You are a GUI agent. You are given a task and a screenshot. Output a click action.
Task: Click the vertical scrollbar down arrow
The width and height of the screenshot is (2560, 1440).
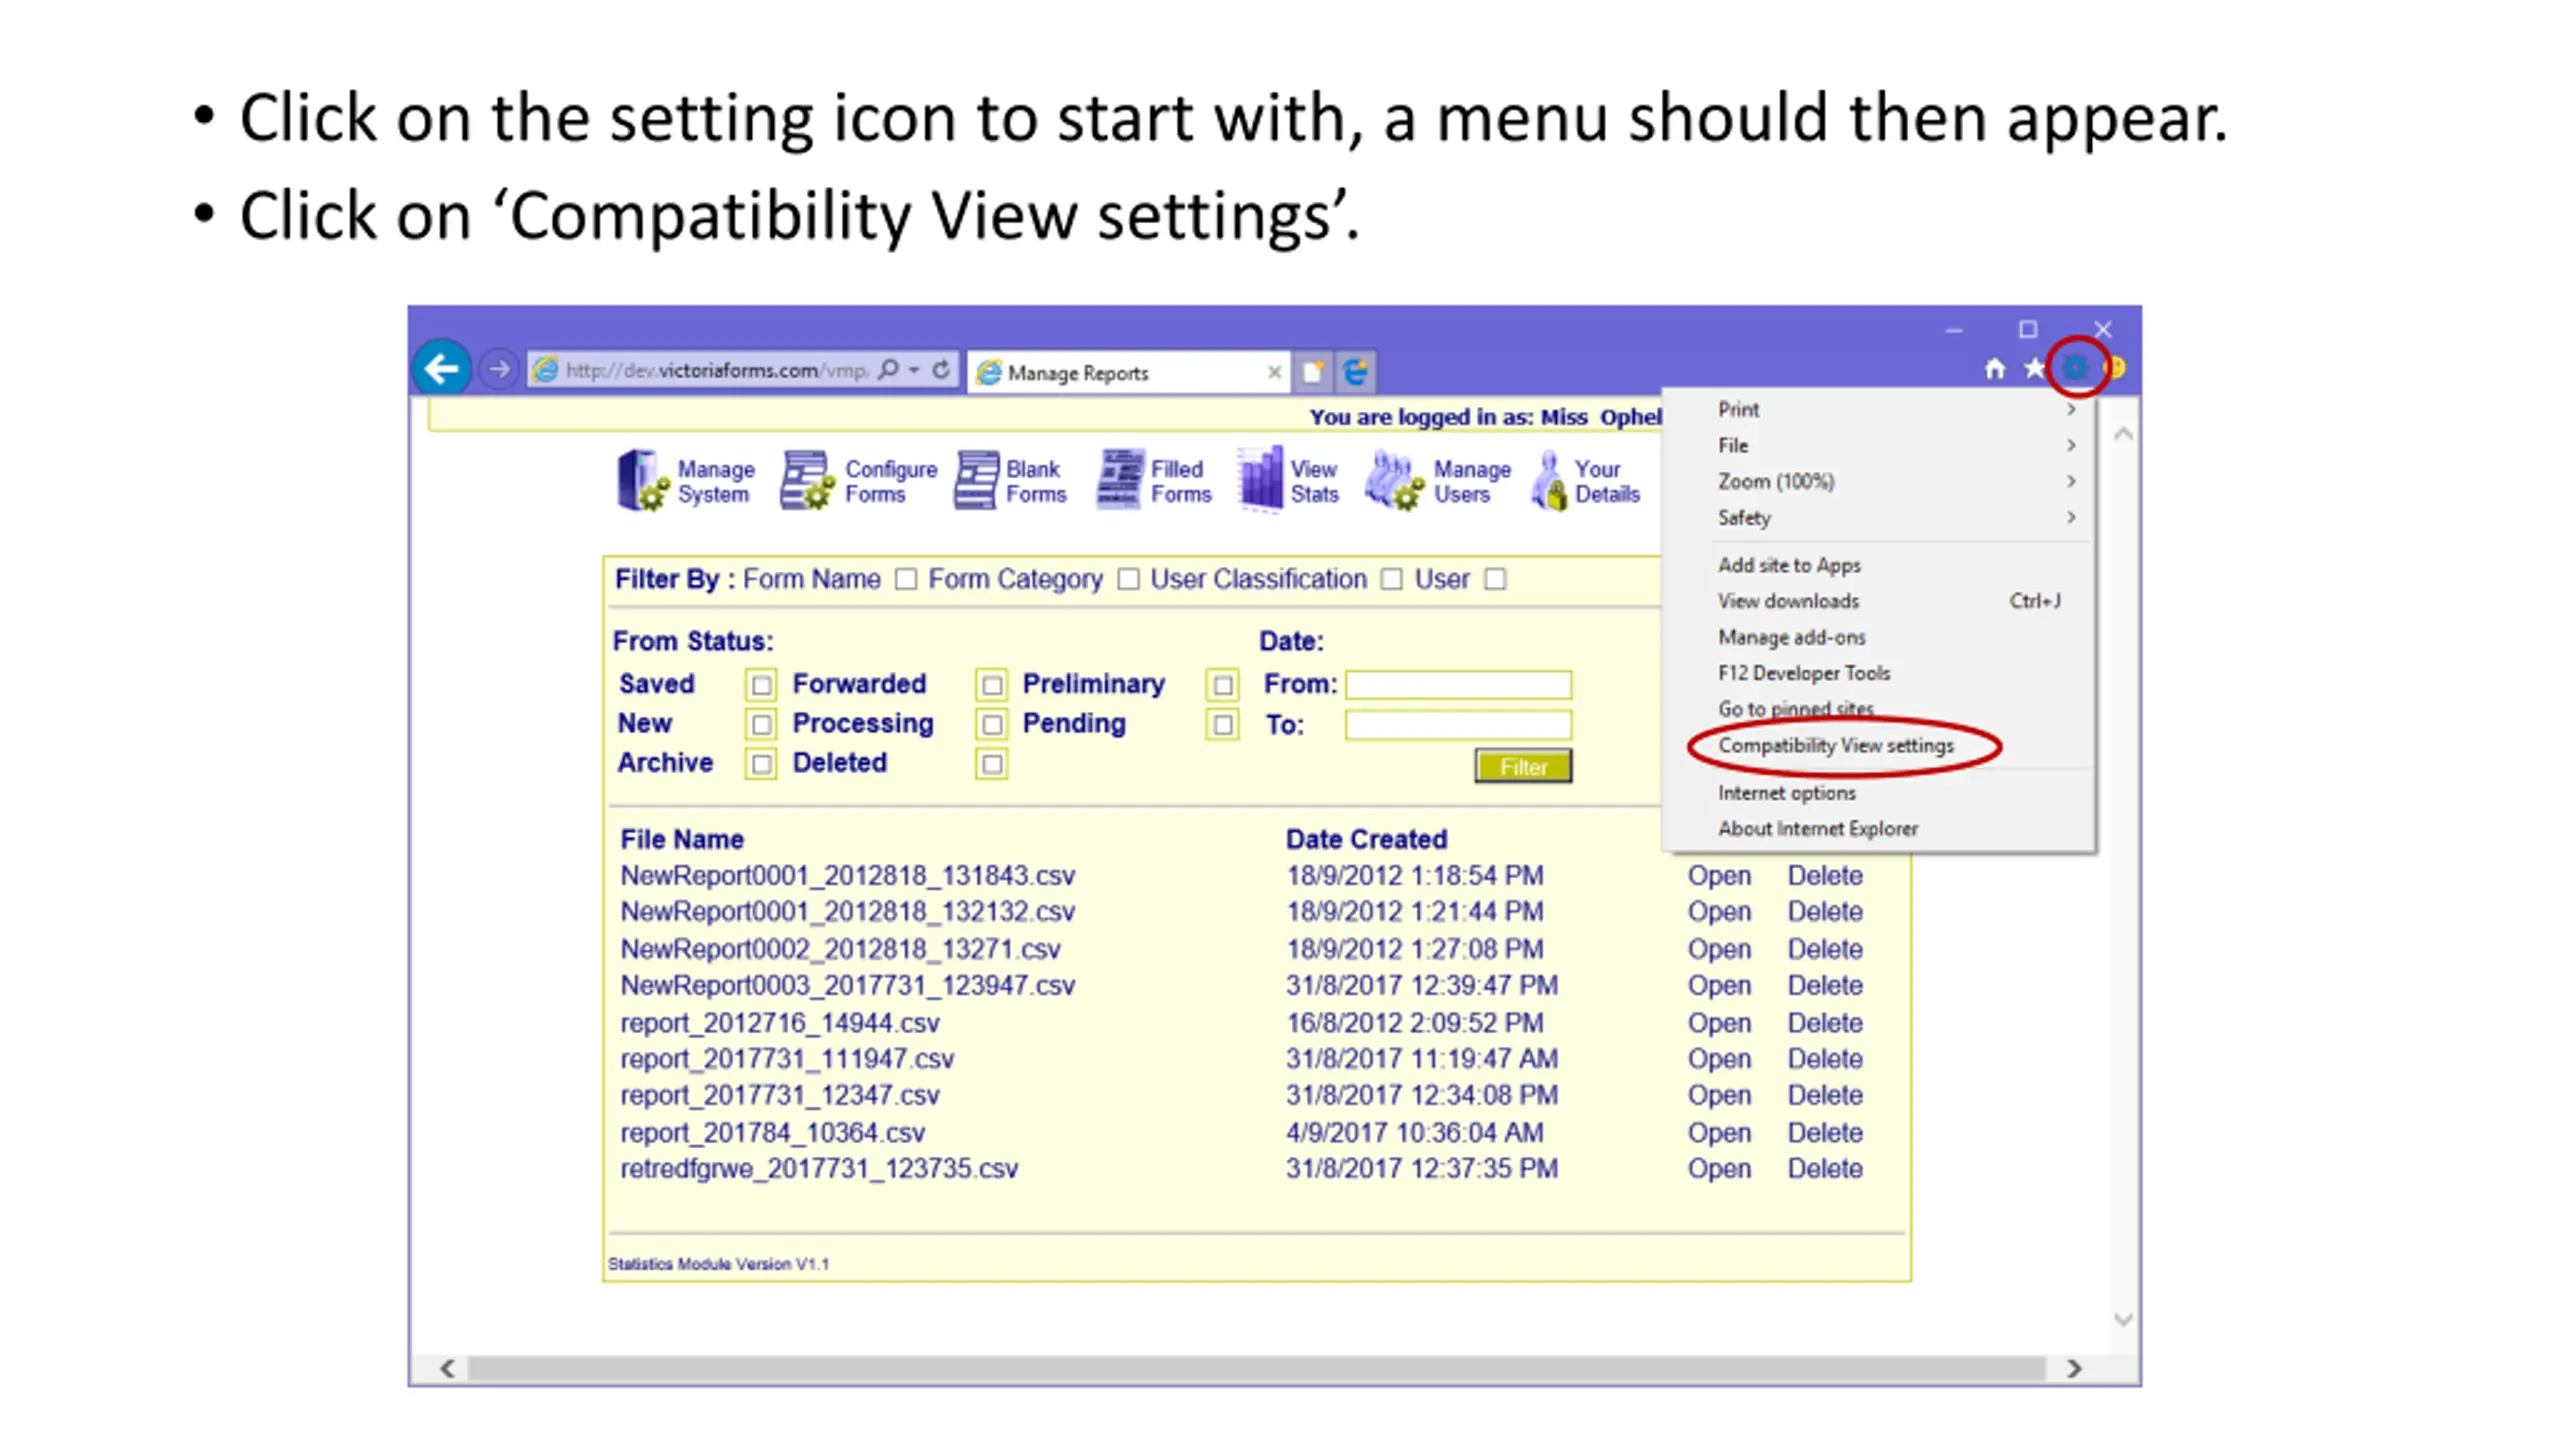[2122, 1320]
